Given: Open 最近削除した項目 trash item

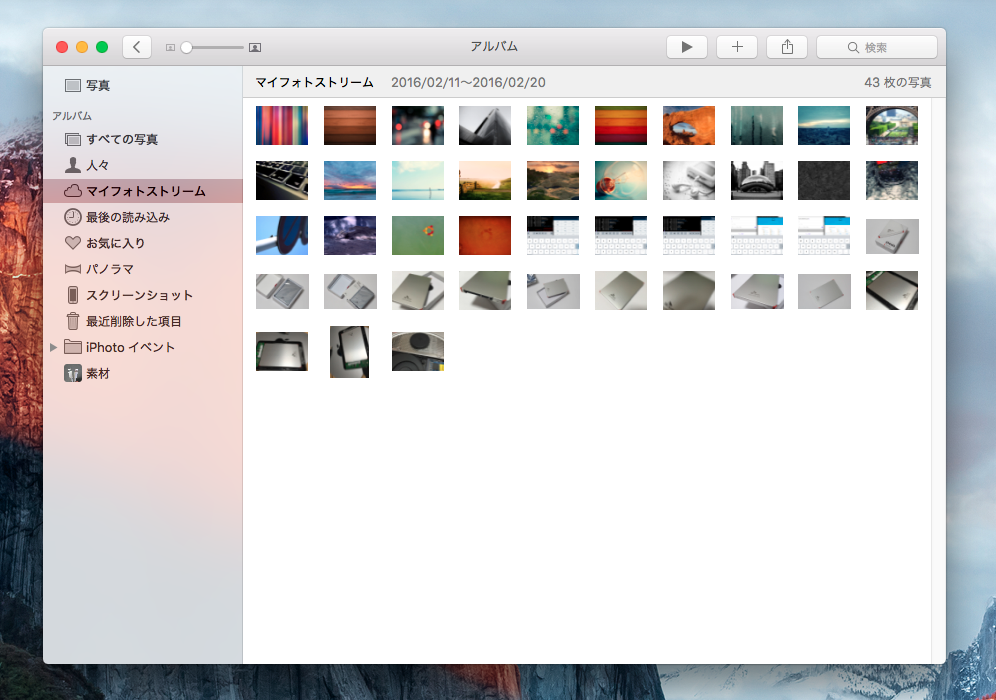Looking at the screenshot, I should point(133,321).
